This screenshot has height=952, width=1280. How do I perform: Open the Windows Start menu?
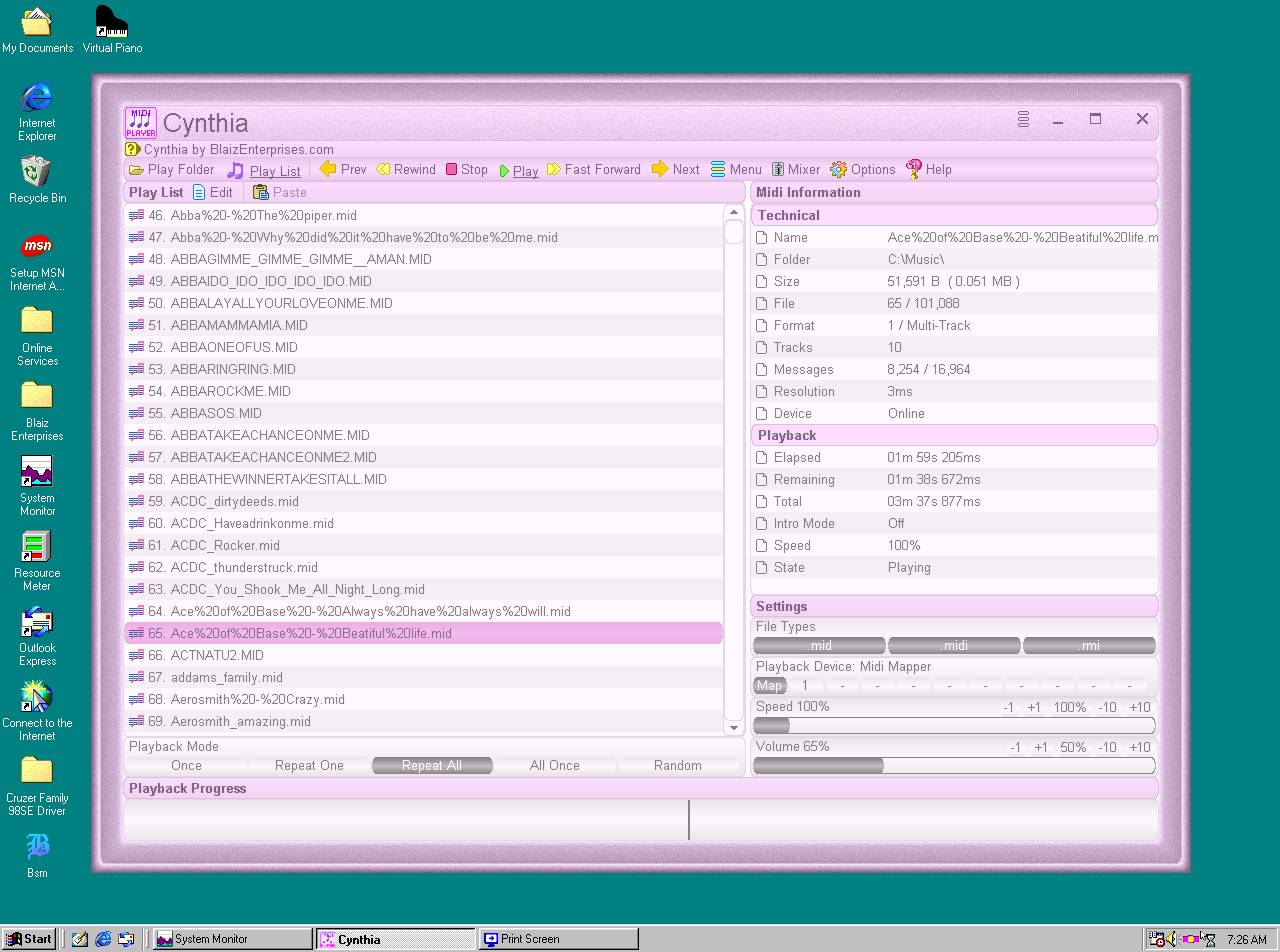click(29, 939)
